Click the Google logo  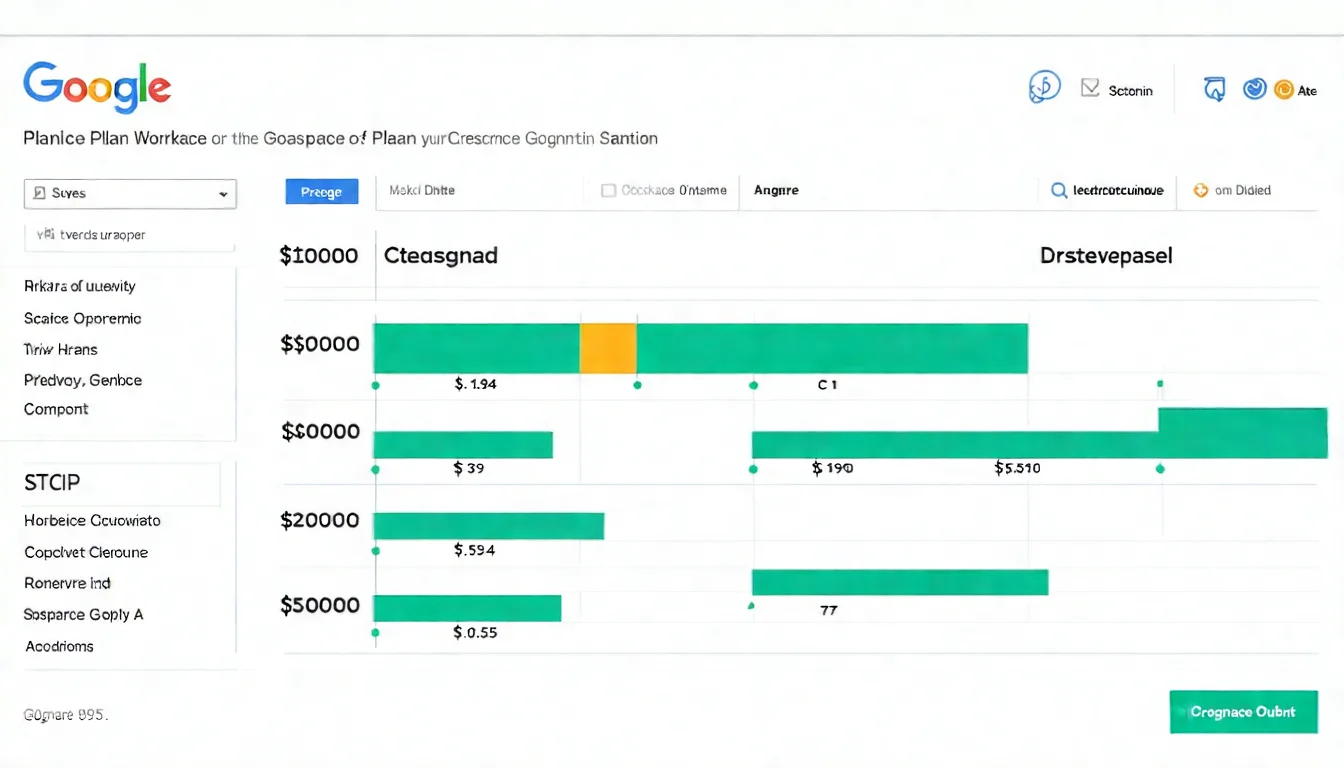tap(97, 87)
